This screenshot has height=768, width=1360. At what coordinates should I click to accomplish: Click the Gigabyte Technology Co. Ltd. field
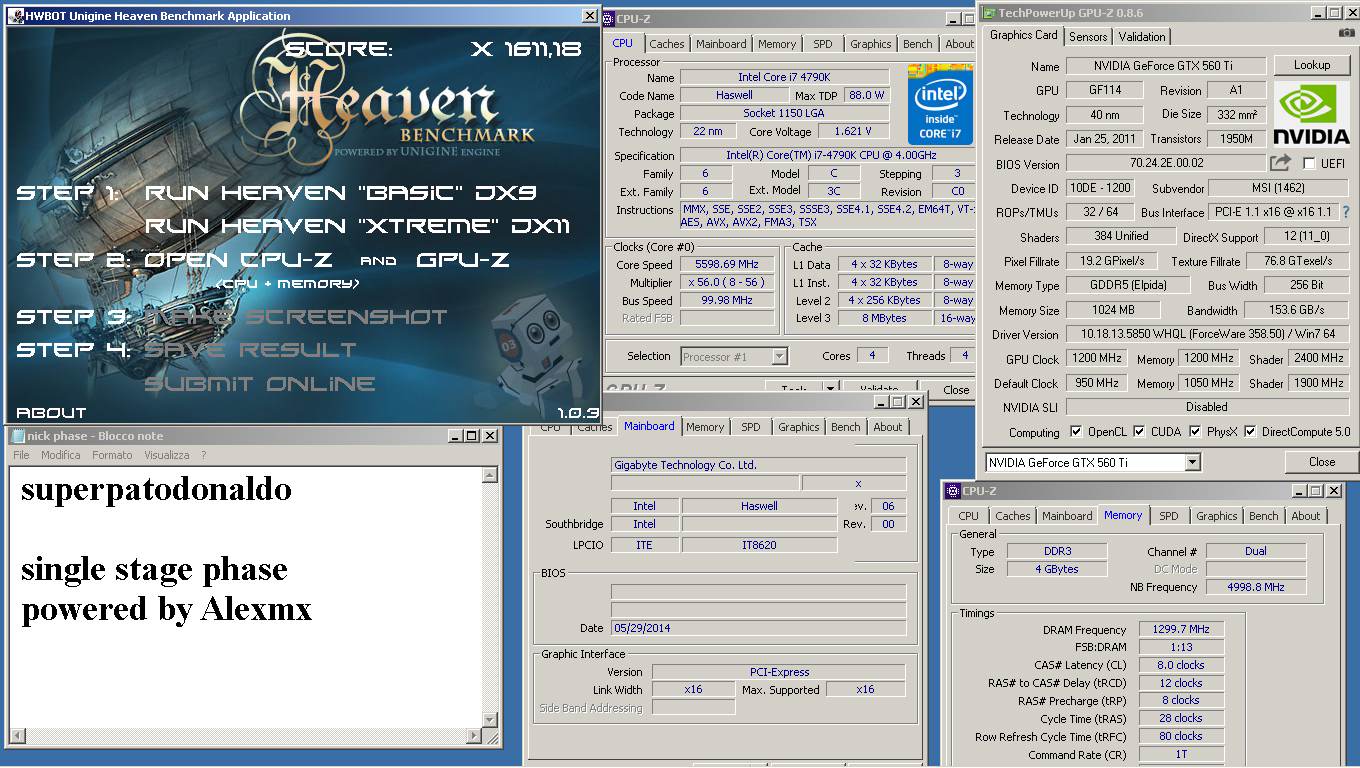(x=758, y=465)
